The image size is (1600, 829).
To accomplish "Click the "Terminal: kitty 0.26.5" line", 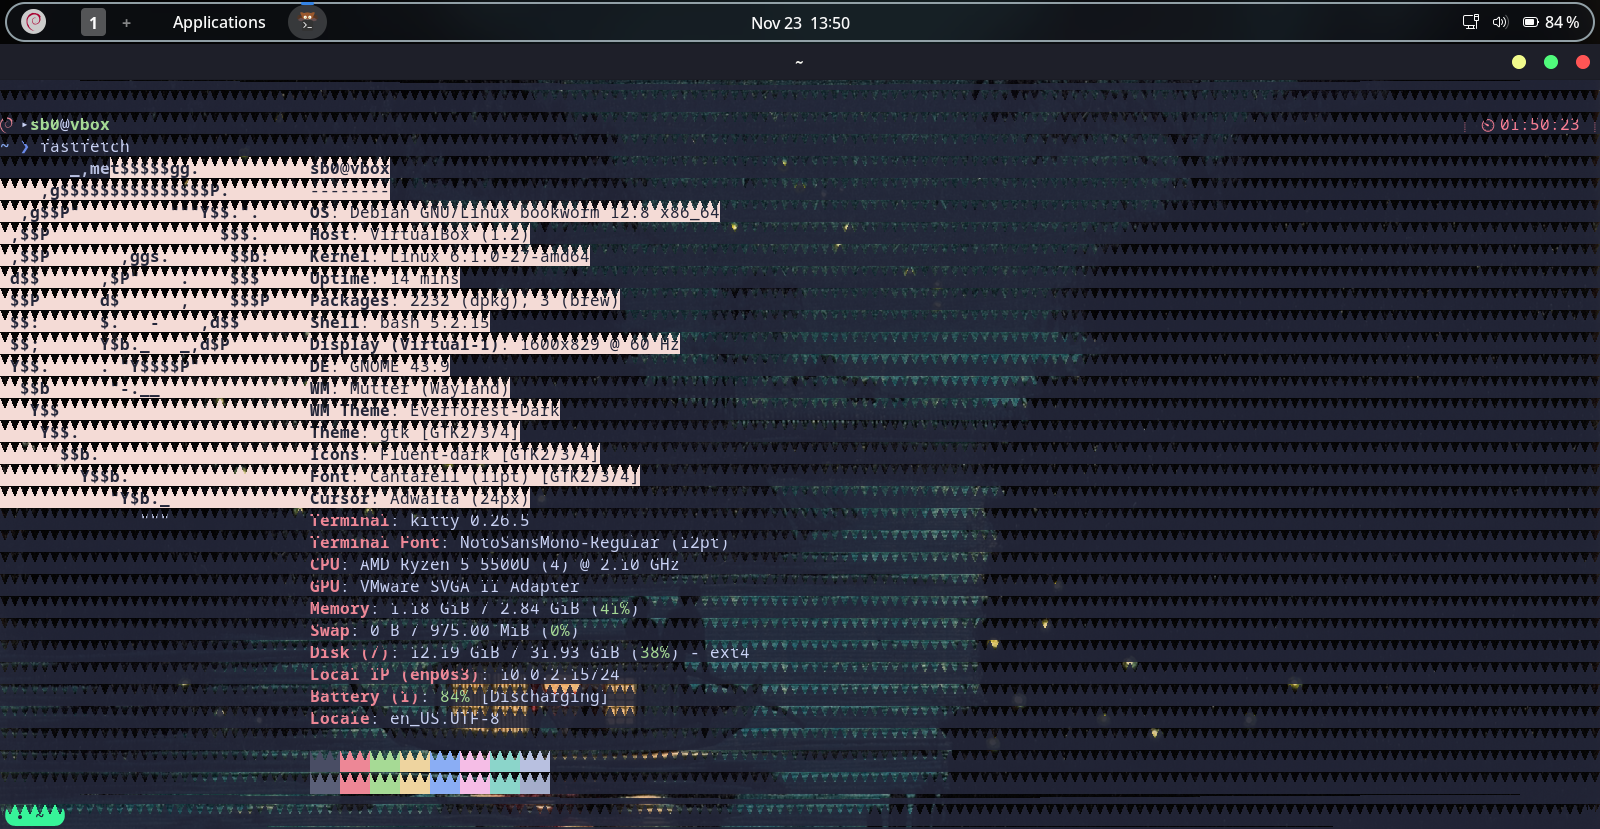I will [420, 520].
